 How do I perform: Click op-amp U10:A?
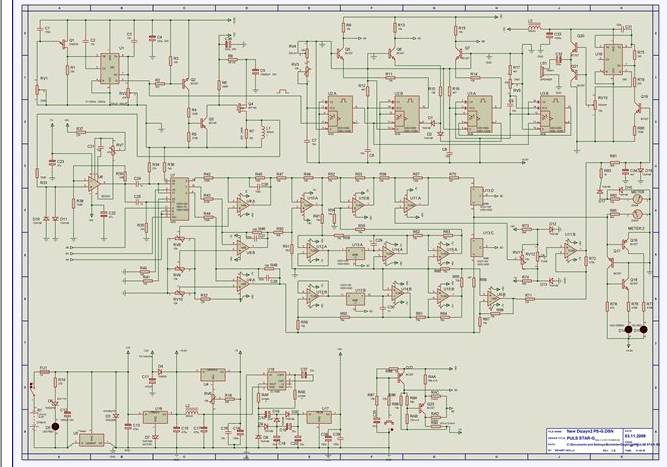(306, 205)
